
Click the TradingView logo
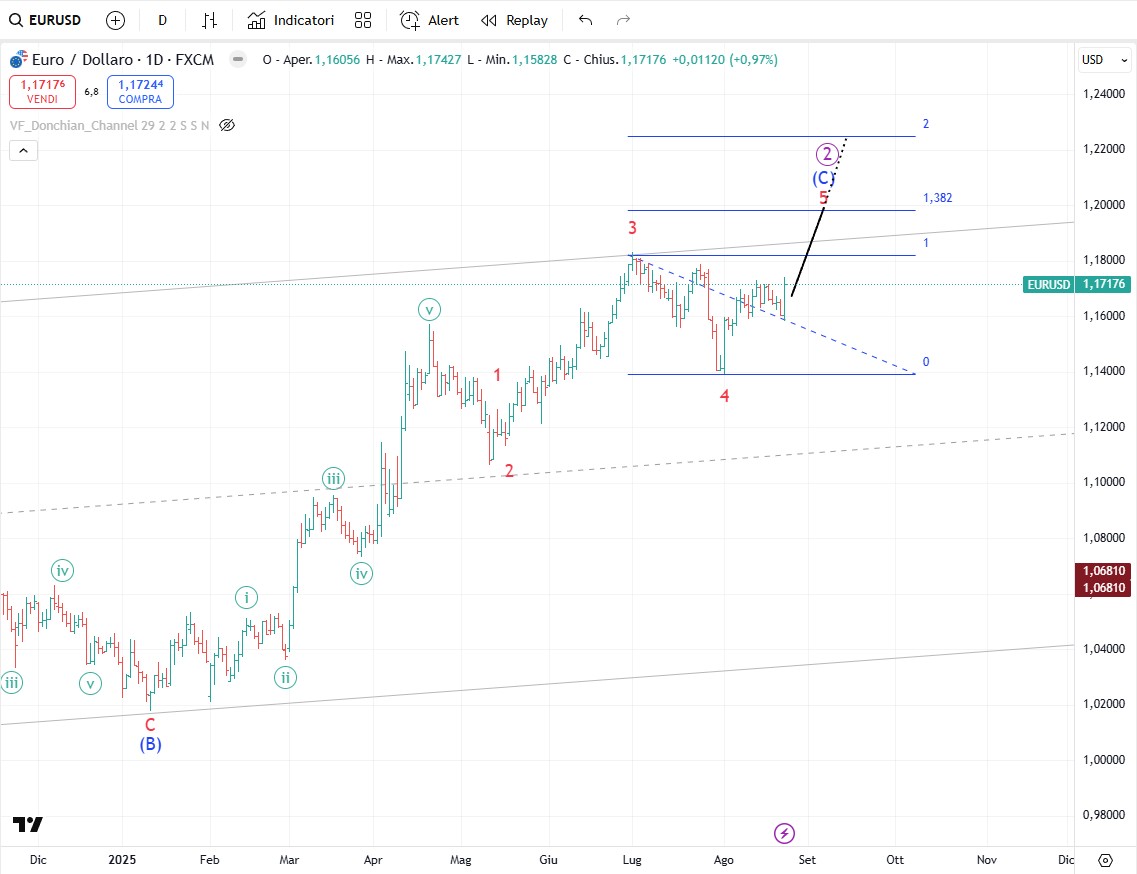(28, 825)
